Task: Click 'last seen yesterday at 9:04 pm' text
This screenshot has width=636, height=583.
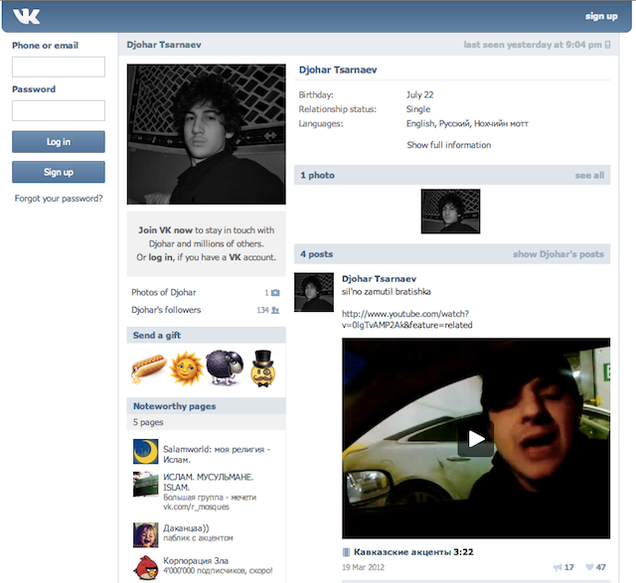Action: (x=533, y=45)
